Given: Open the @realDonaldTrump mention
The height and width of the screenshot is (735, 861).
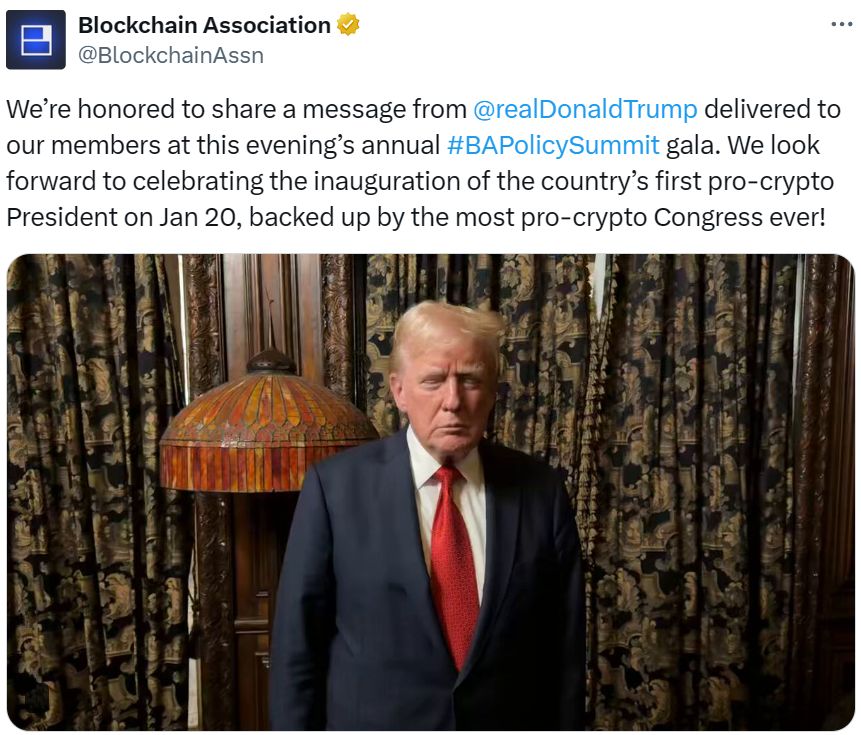Looking at the screenshot, I should tap(585, 108).
